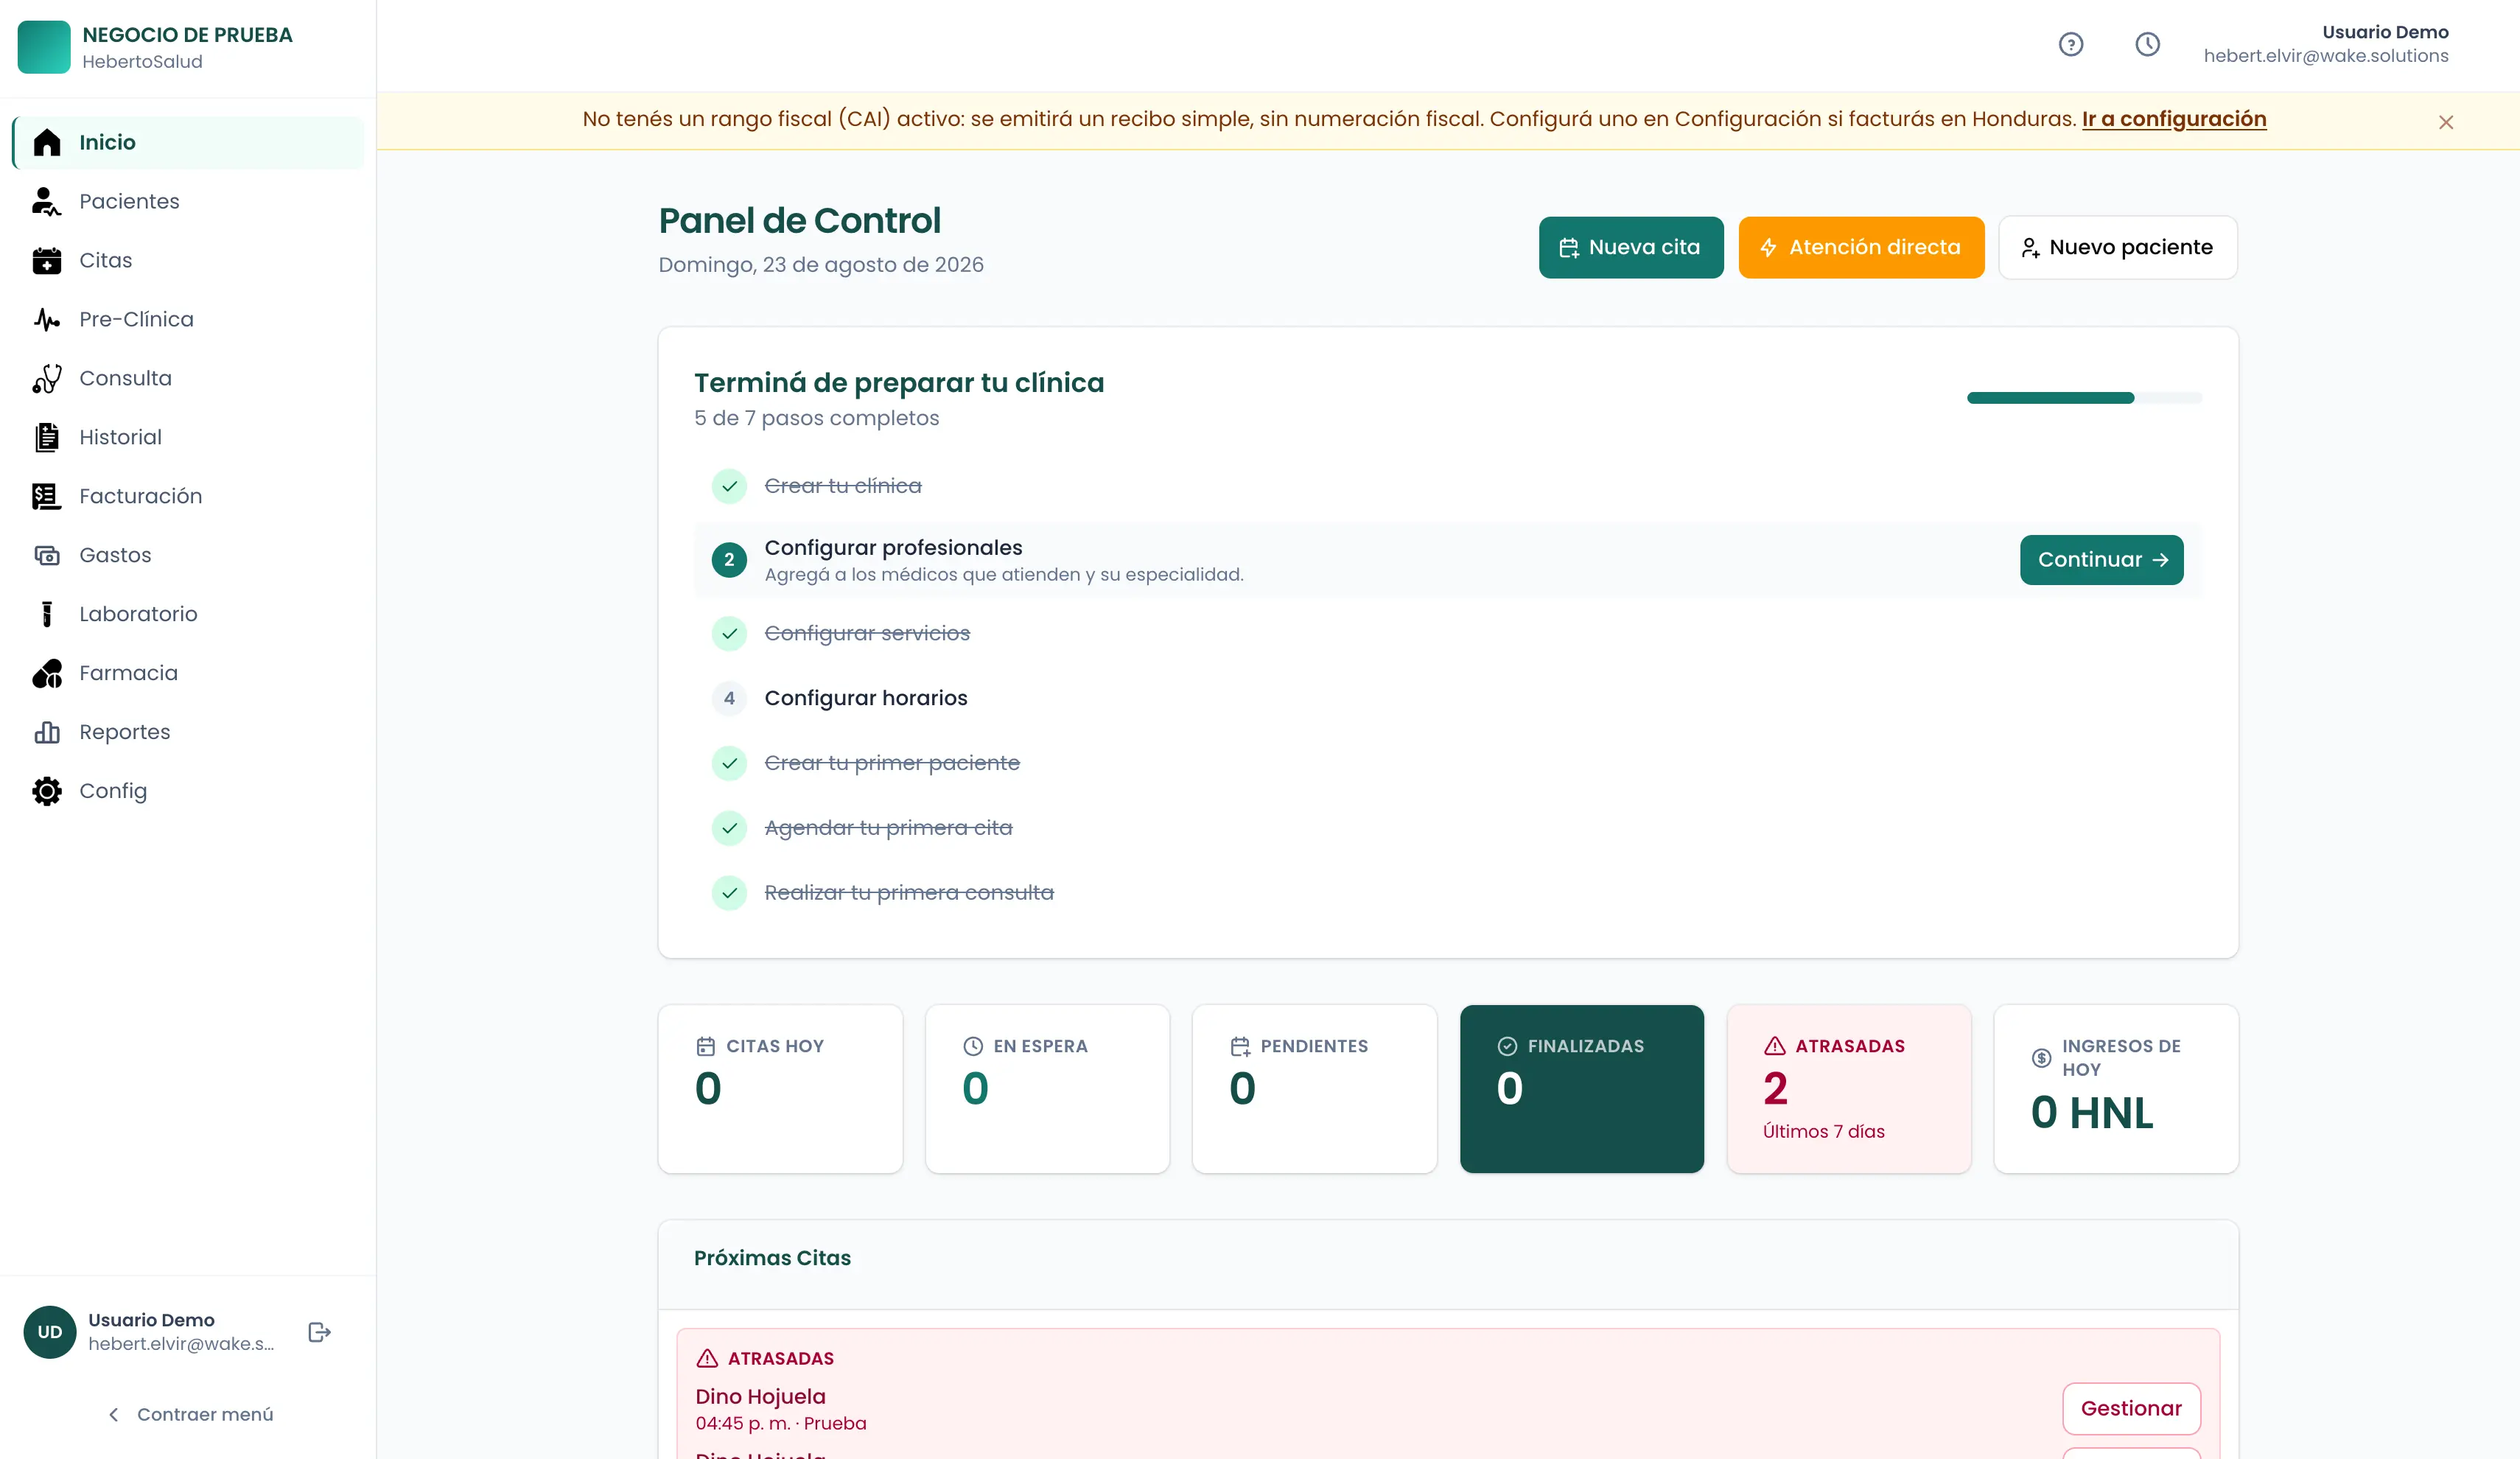This screenshot has height=1459, width=2520.
Task: Click the Citas Hoy stat card
Action: (780, 1089)
